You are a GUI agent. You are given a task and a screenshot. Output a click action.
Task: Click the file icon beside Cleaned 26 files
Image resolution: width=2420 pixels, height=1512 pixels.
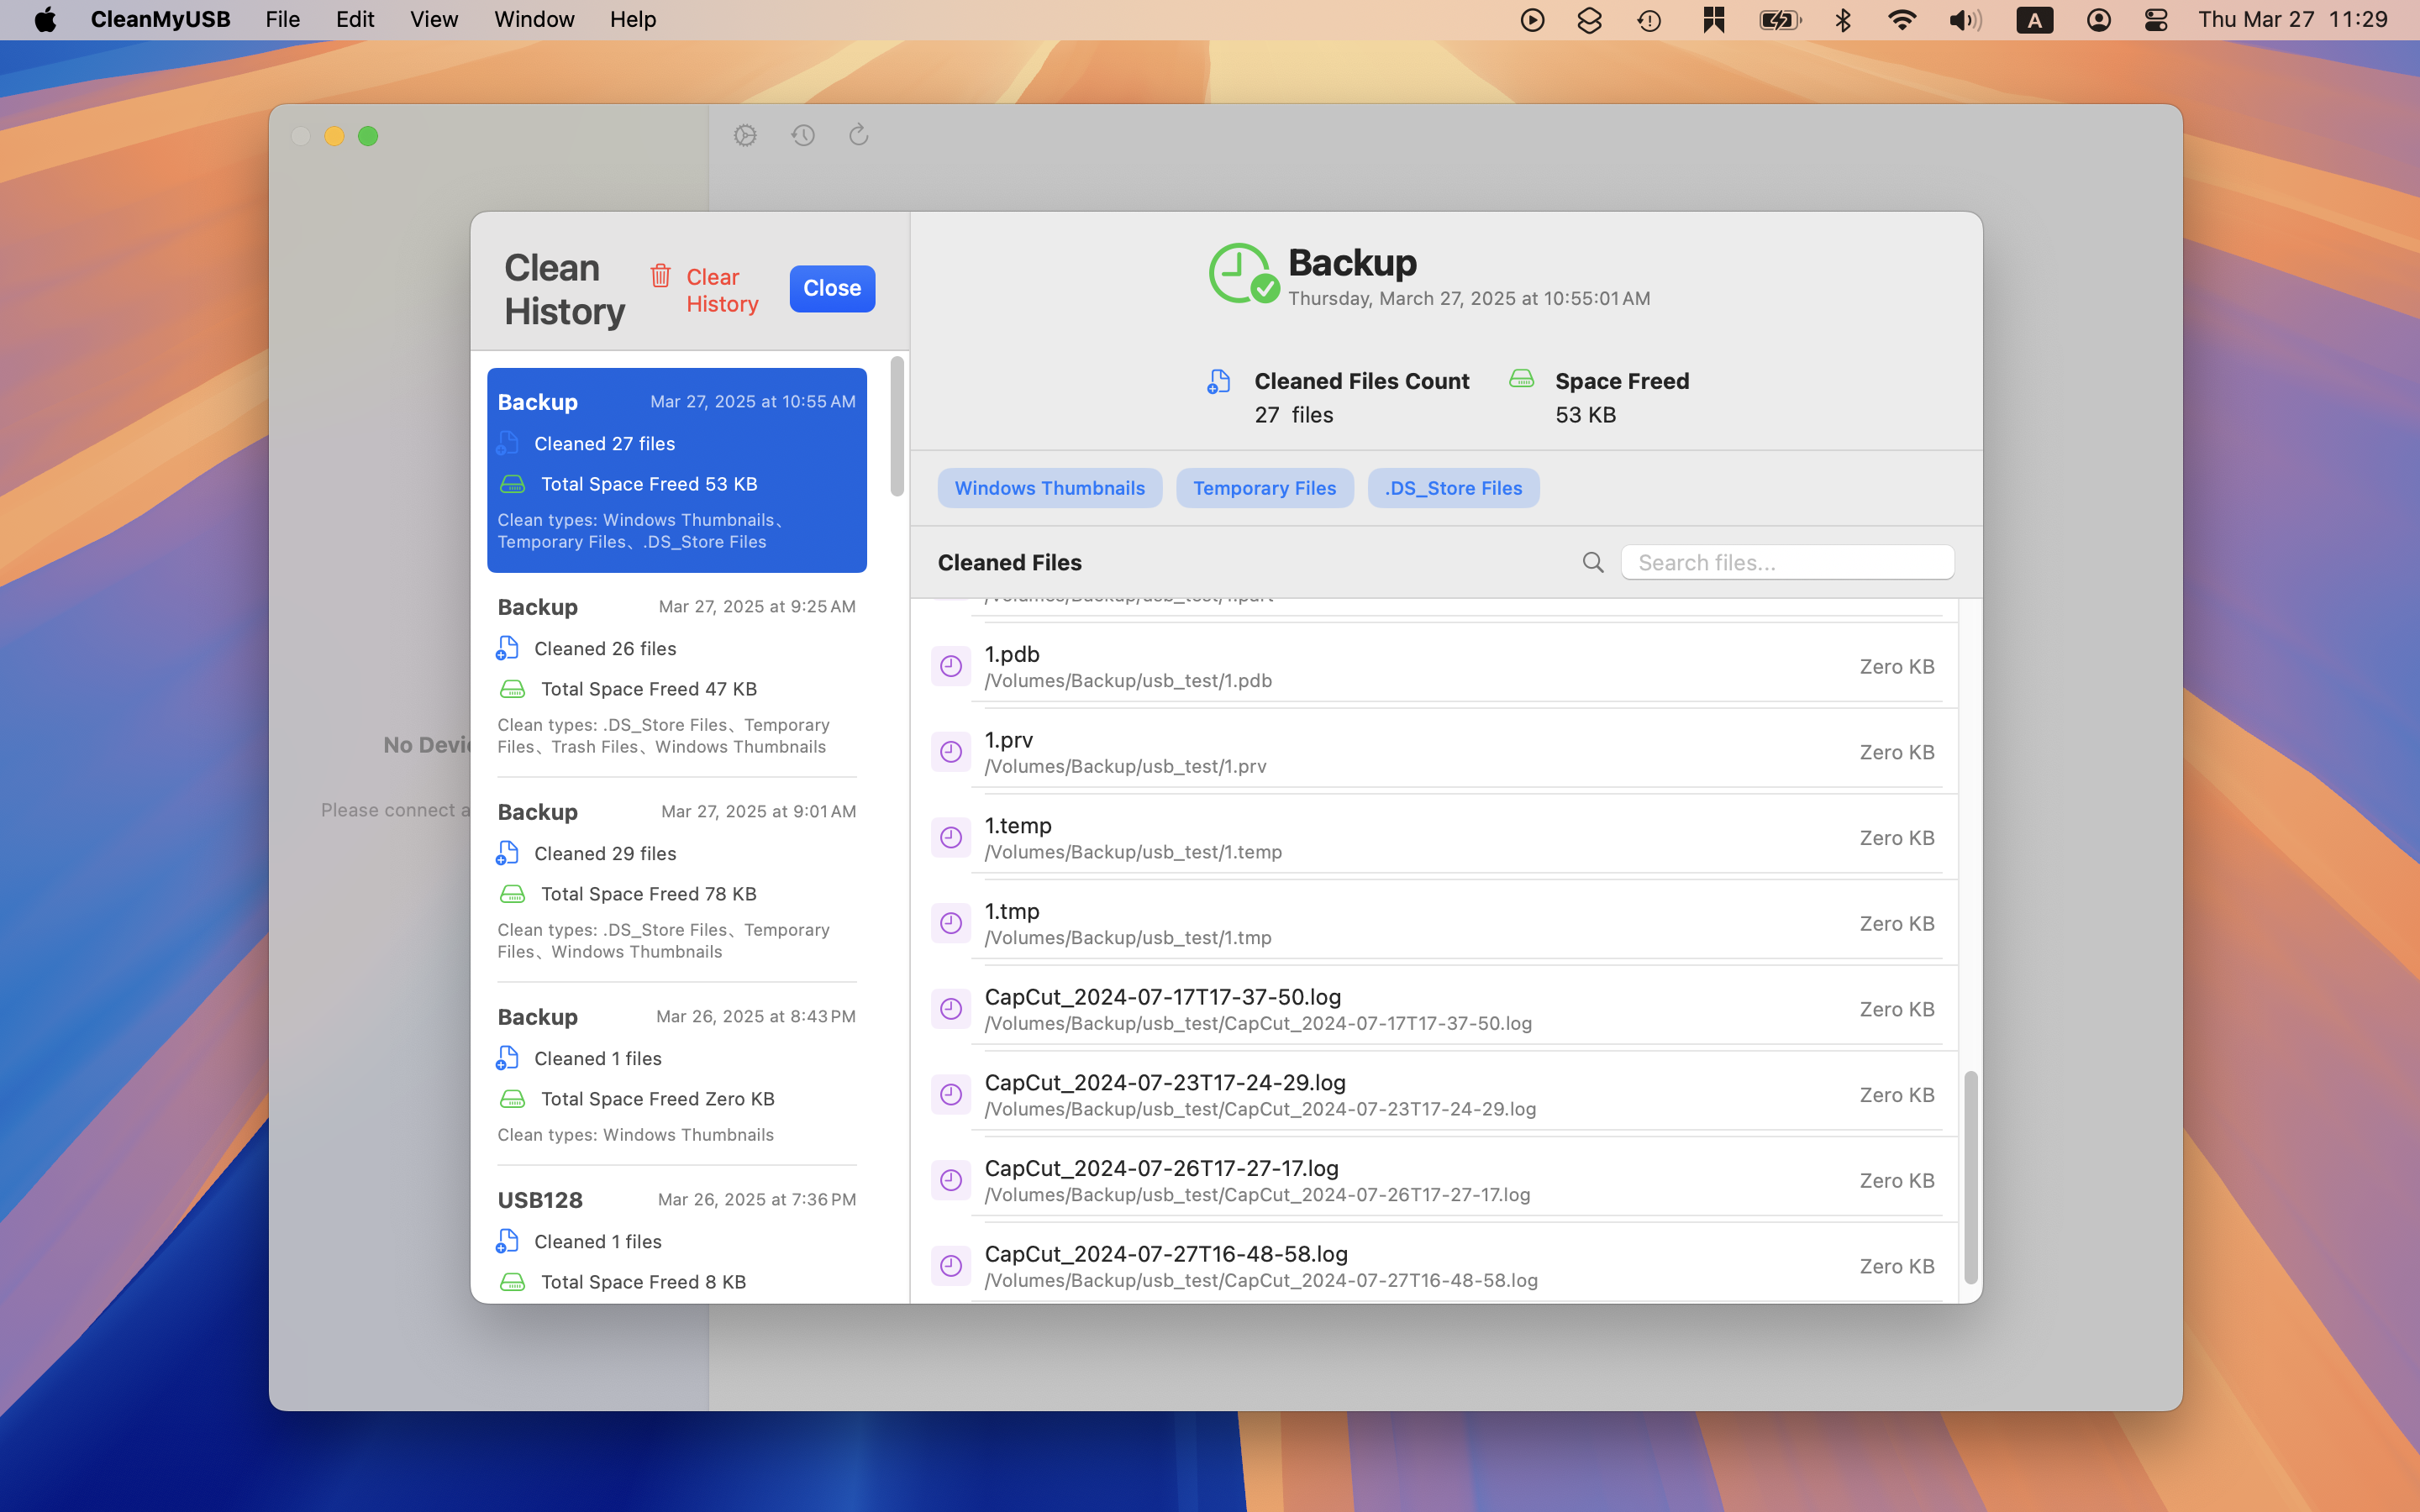(x=507, y=648)
